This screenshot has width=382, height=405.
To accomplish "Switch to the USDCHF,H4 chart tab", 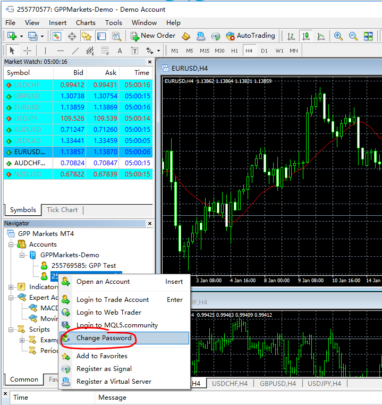I will coord(230,384).
